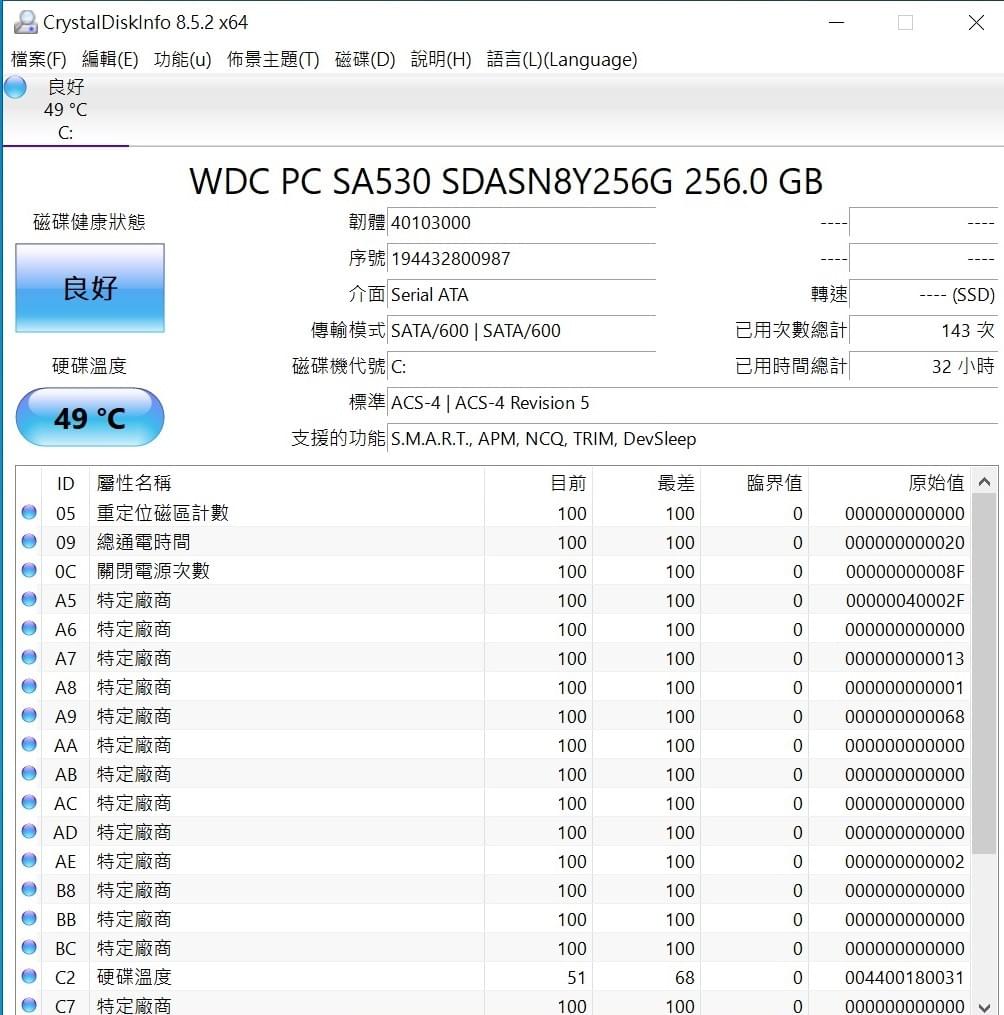Click status orb for ID 05 row
This screenshot has width=1004, height=1015.
pos(29,512)
